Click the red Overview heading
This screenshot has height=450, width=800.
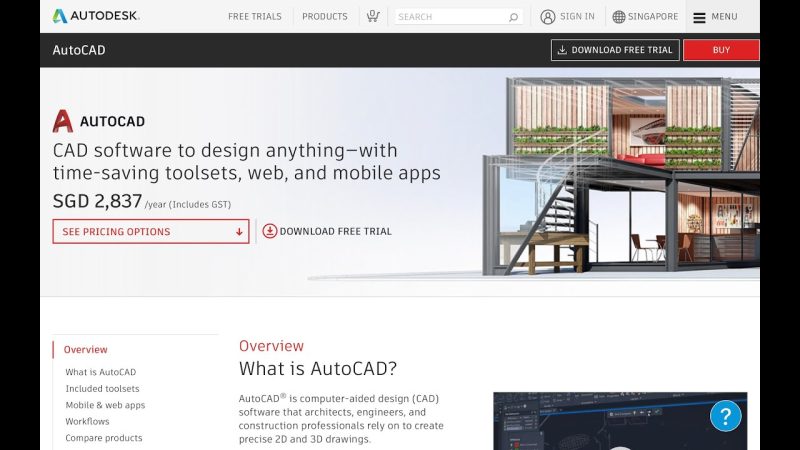coord(271,345)
